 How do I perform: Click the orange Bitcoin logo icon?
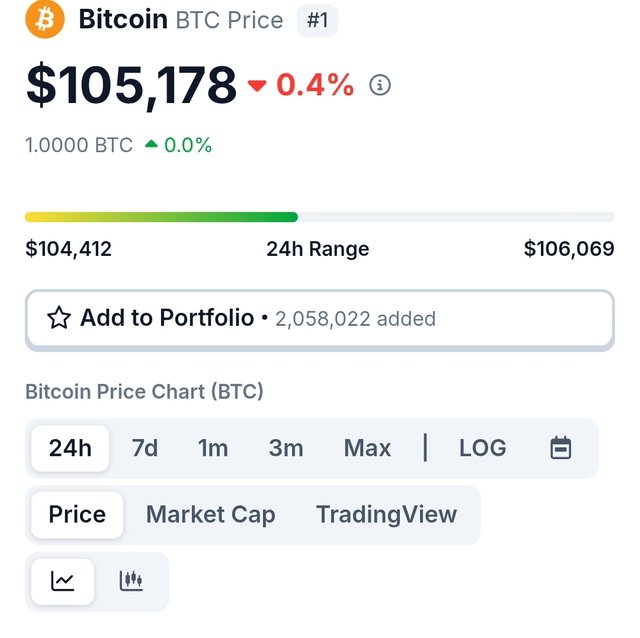pyautogui.click(x=44, y=19)
